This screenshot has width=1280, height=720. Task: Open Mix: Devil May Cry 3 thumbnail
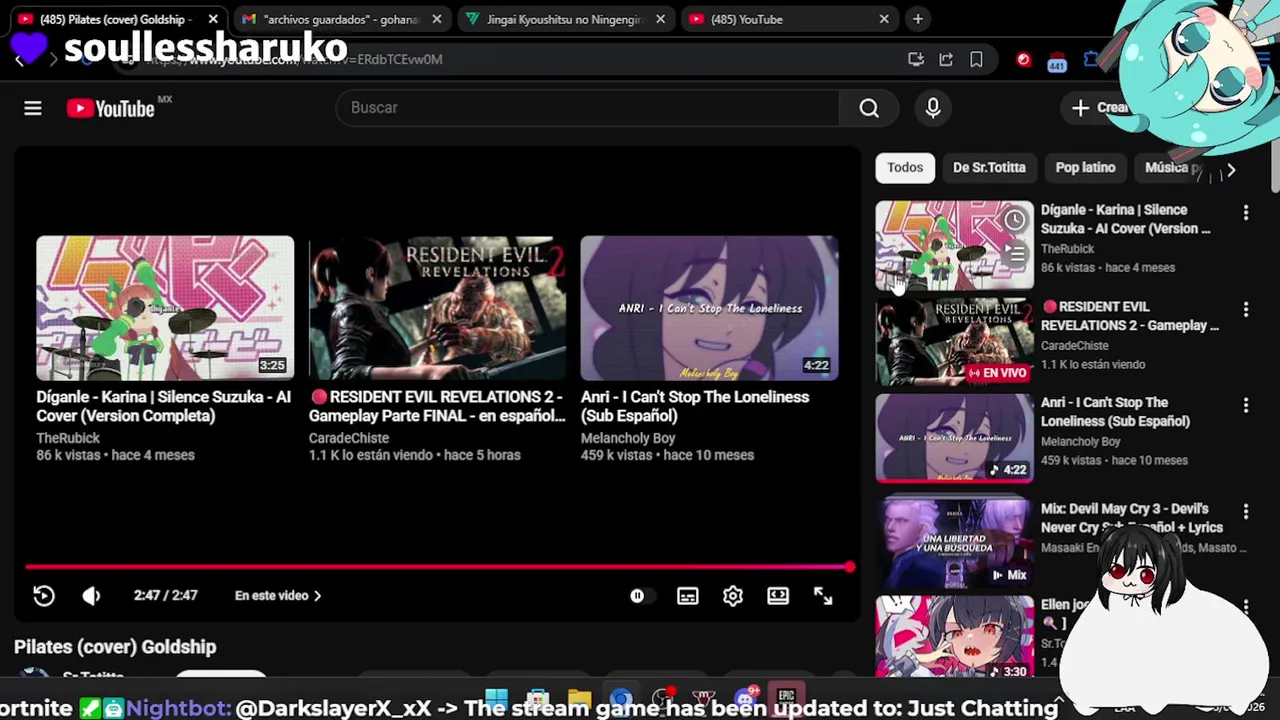[x=954, y=544]
